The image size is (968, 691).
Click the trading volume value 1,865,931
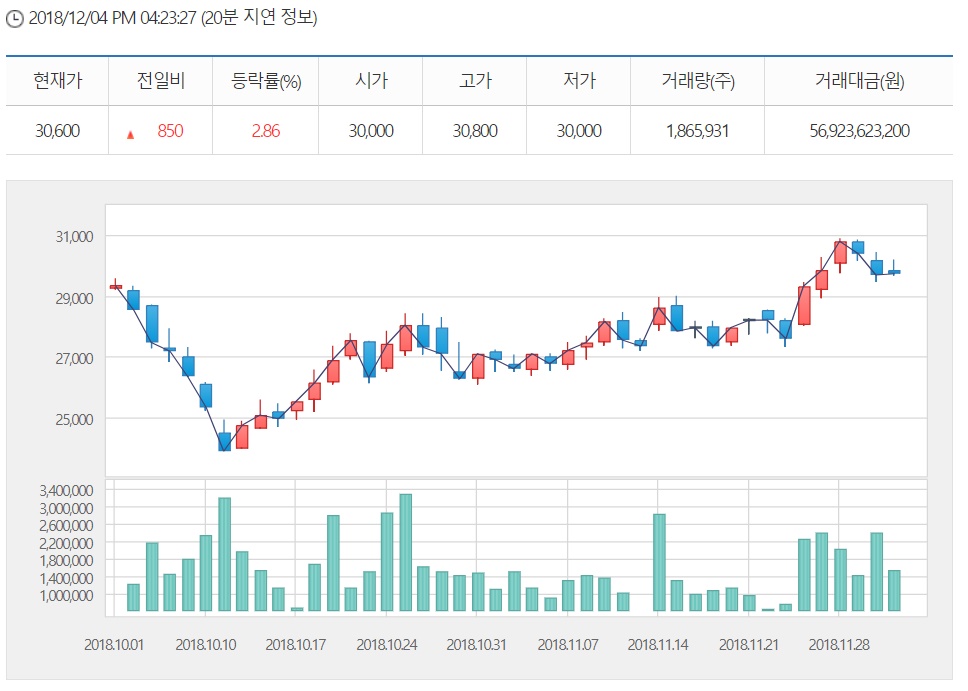click(697, 131)
